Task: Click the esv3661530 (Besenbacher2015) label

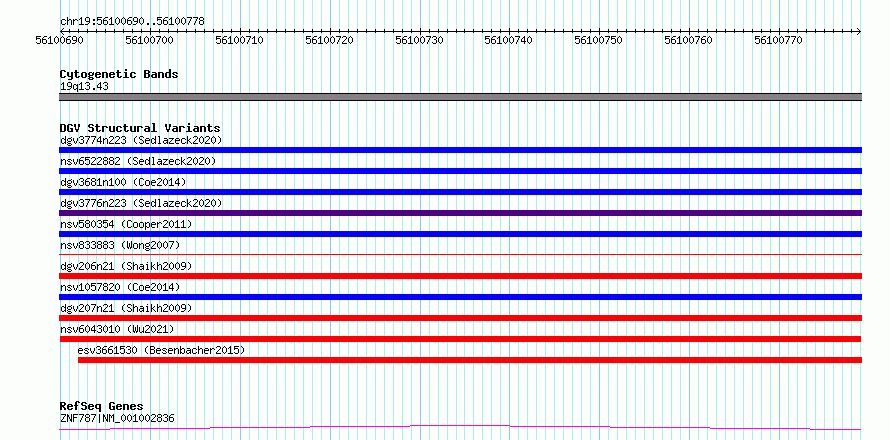Action: (x=161, y=350)
